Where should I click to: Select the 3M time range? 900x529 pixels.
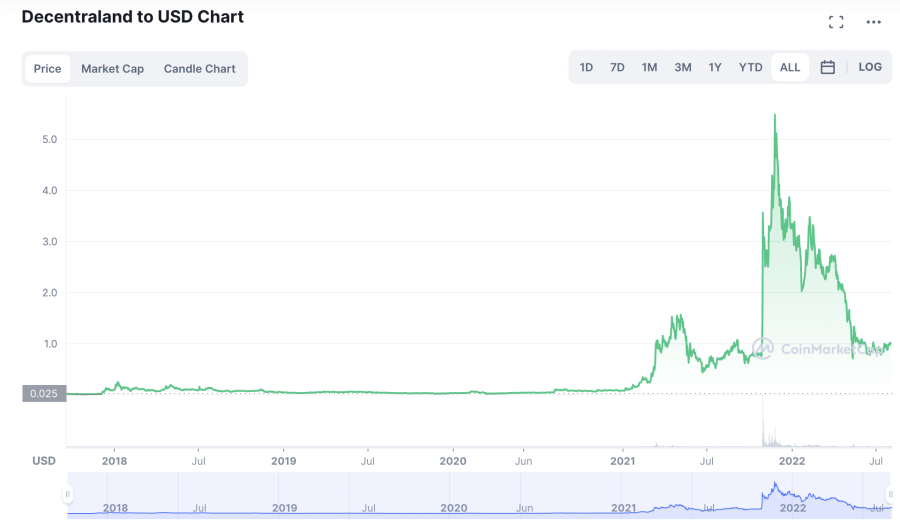[x=682, y=67]
